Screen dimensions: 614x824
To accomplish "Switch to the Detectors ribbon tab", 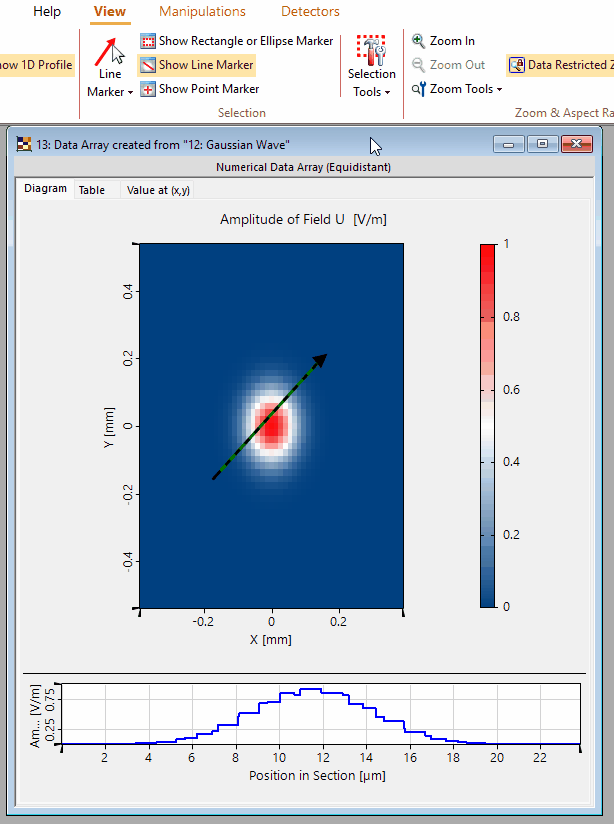I will click(x=310, y=12).
